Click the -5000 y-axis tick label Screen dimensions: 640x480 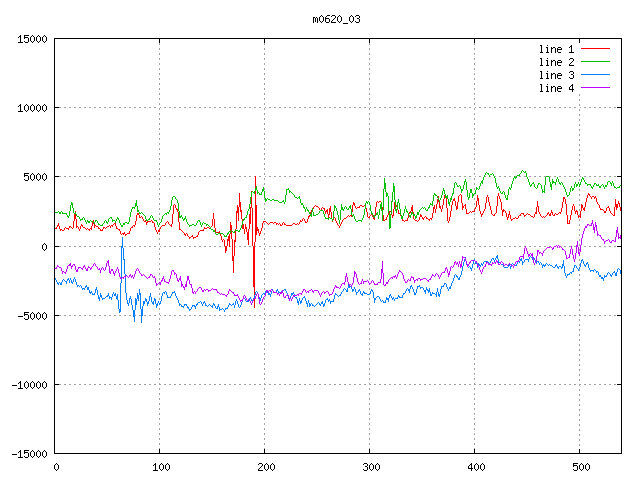32,315
